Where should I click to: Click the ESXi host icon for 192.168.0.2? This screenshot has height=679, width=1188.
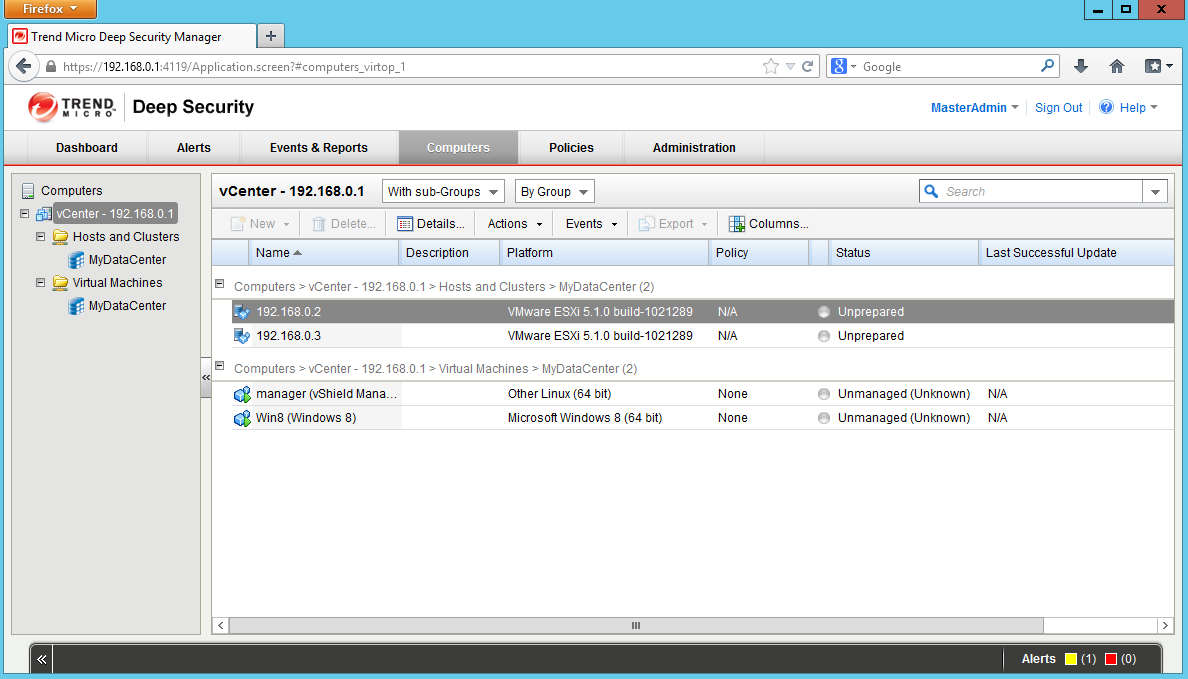pyautogui.click(x=242, y=311)
